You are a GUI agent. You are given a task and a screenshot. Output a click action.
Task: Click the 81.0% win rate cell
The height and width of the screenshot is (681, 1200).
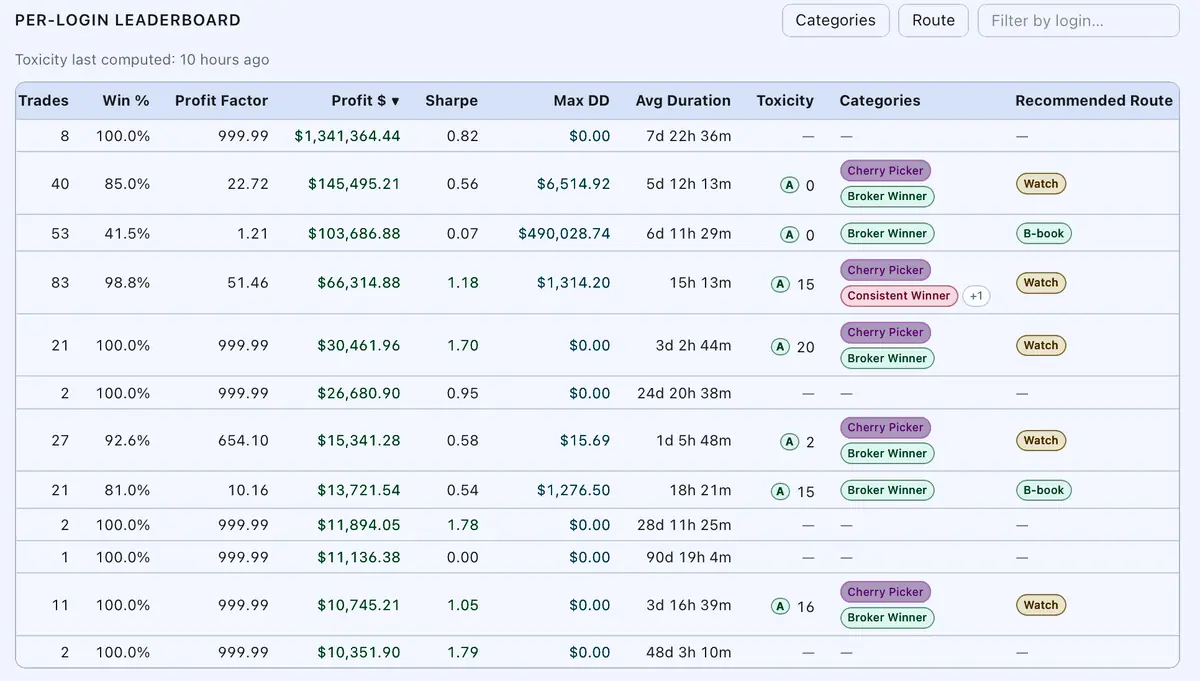[x=125, y=490]
